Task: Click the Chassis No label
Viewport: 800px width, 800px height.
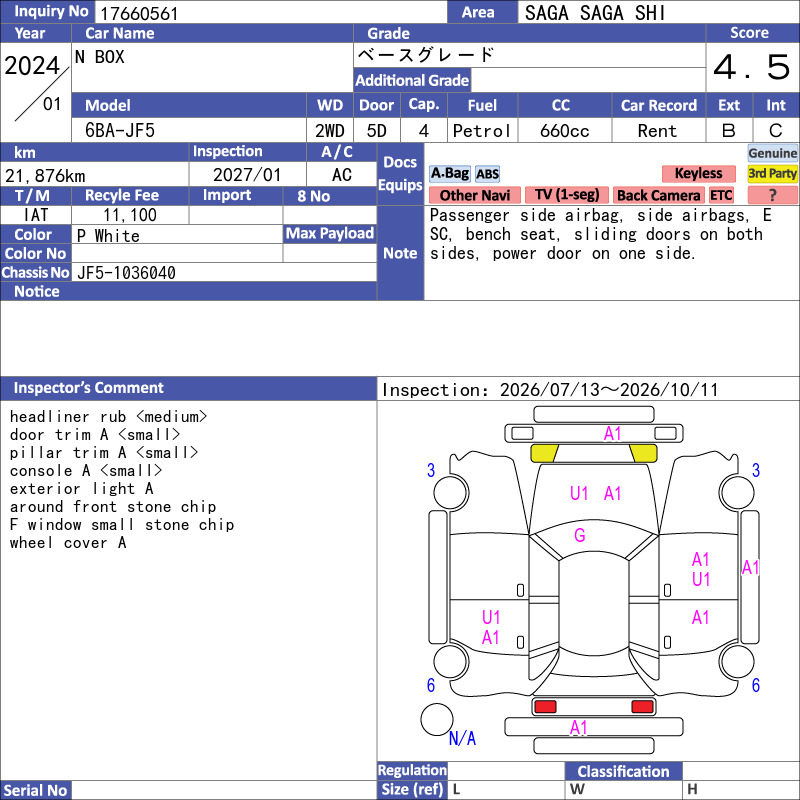Action: (x=36, y=272)
